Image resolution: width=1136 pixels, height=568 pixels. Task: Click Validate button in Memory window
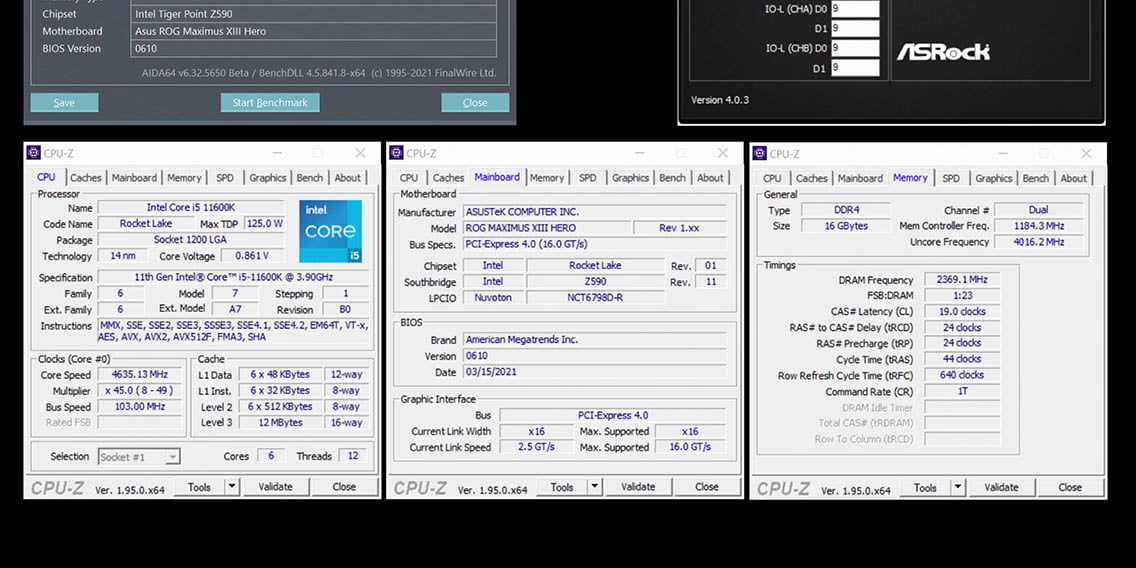tap(1002, 488)
